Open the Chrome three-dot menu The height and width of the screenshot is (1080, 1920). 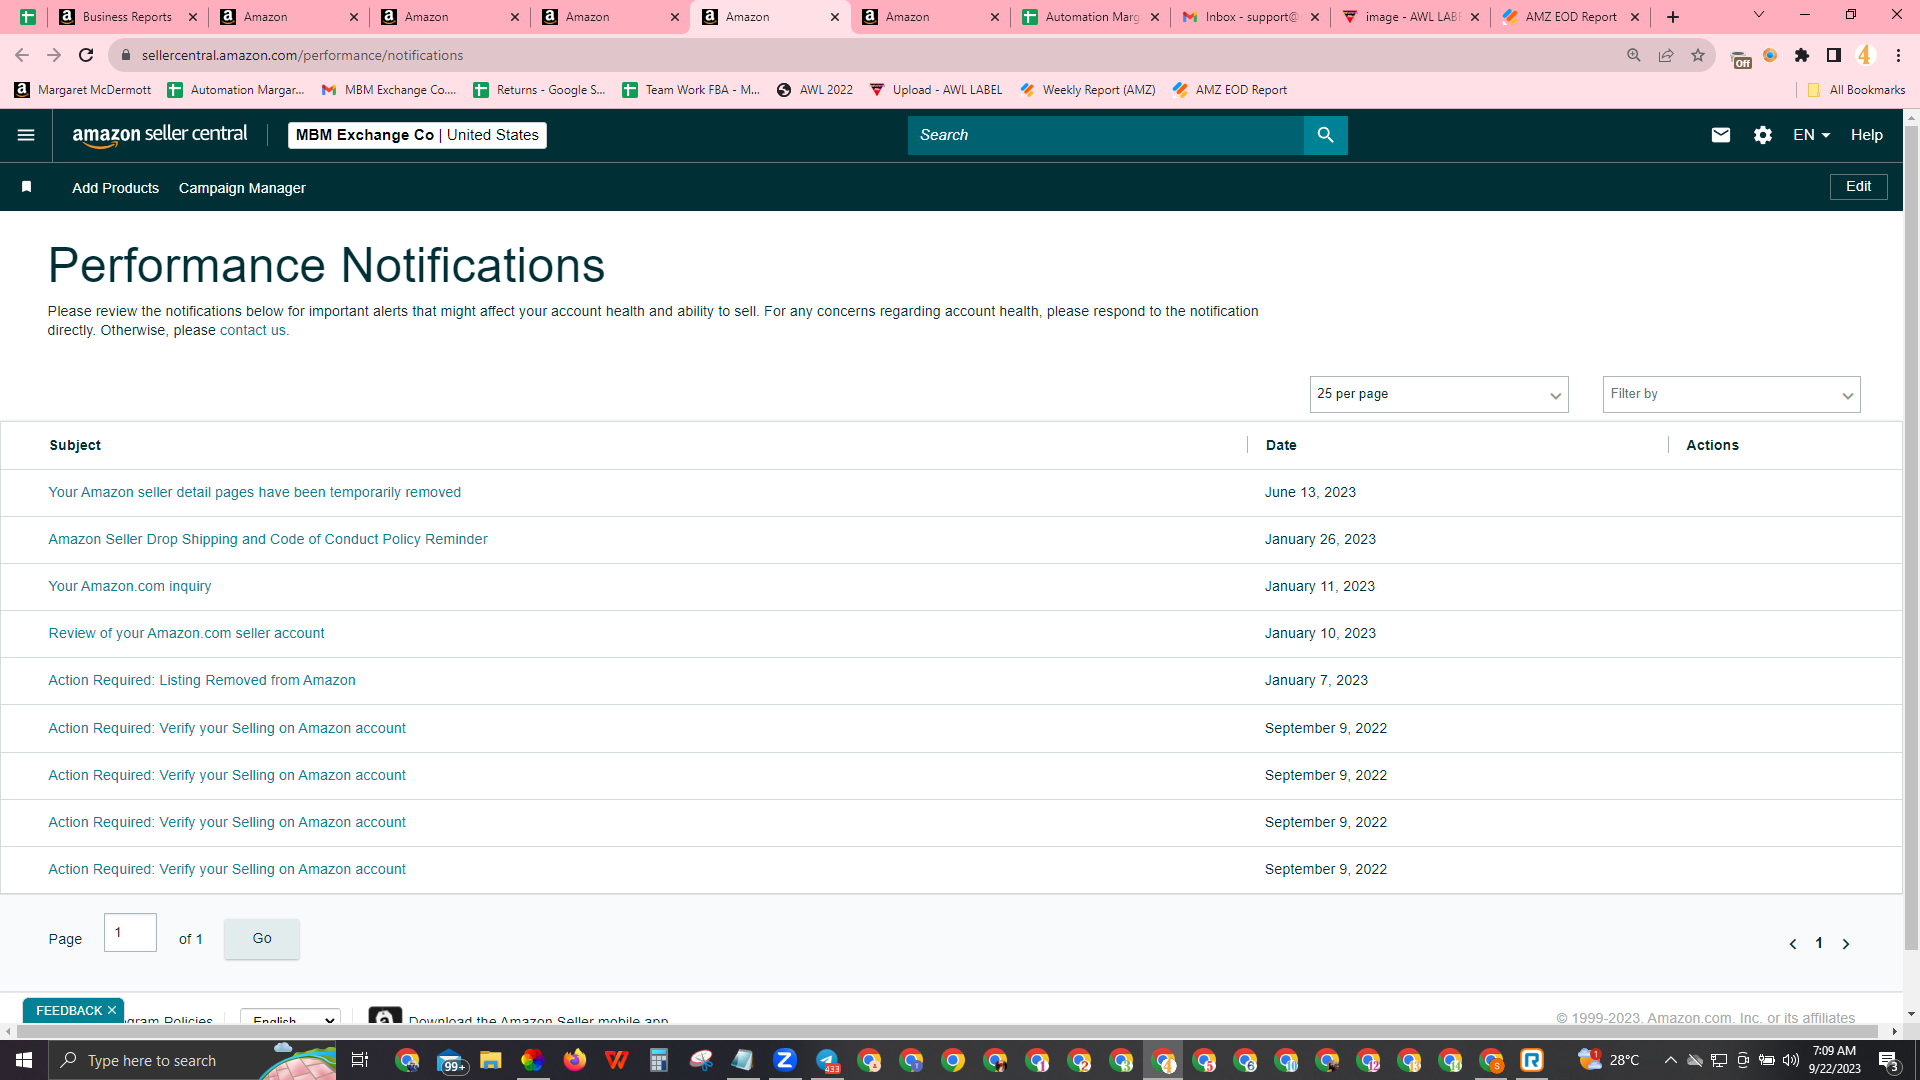[1898, 55]
